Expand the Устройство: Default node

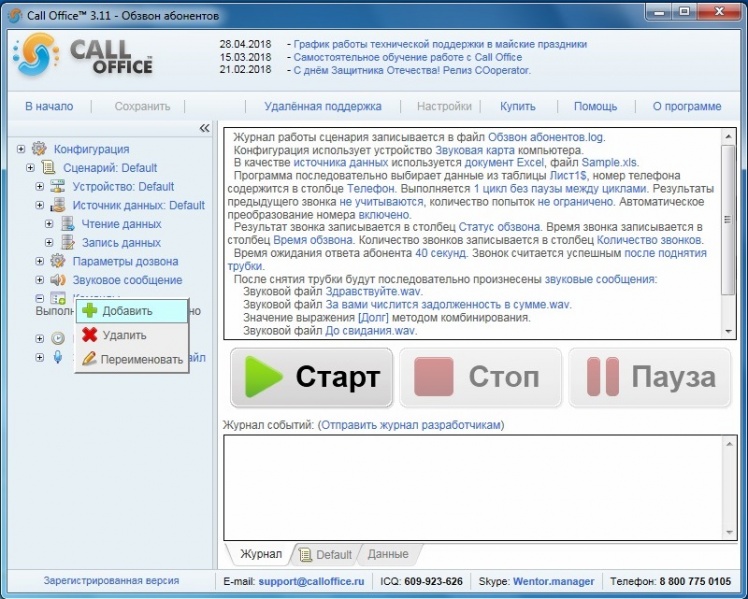point(40,186)
